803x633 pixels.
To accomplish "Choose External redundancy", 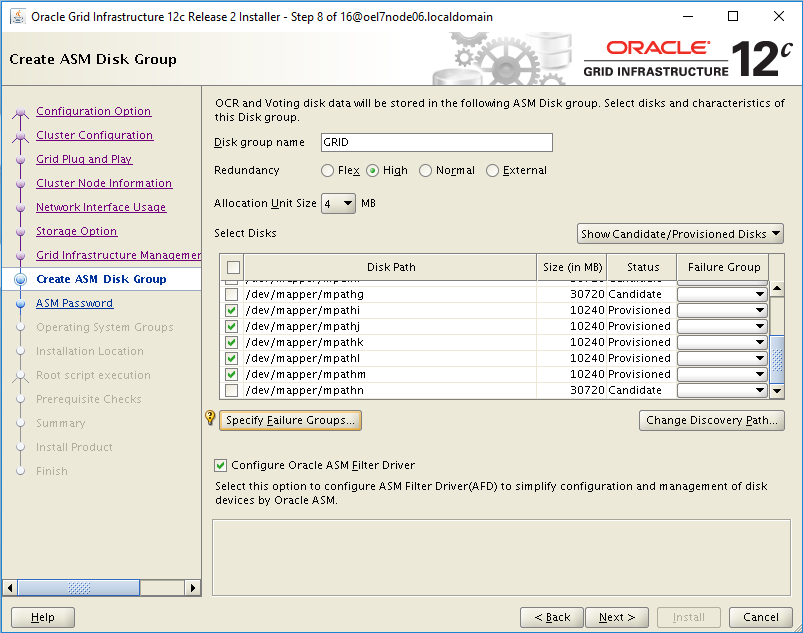I will 492,171.
